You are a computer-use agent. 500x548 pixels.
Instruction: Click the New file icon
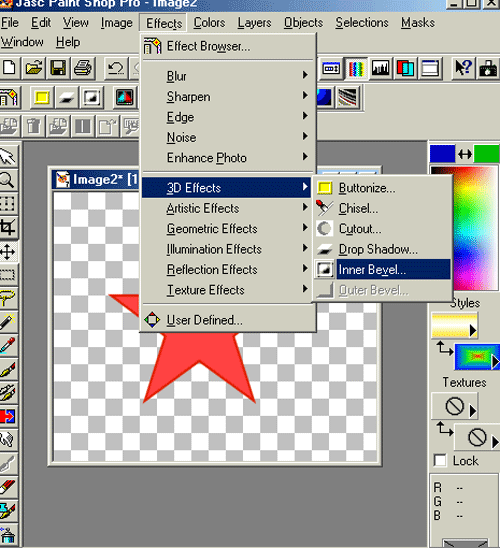coord(9,67)
